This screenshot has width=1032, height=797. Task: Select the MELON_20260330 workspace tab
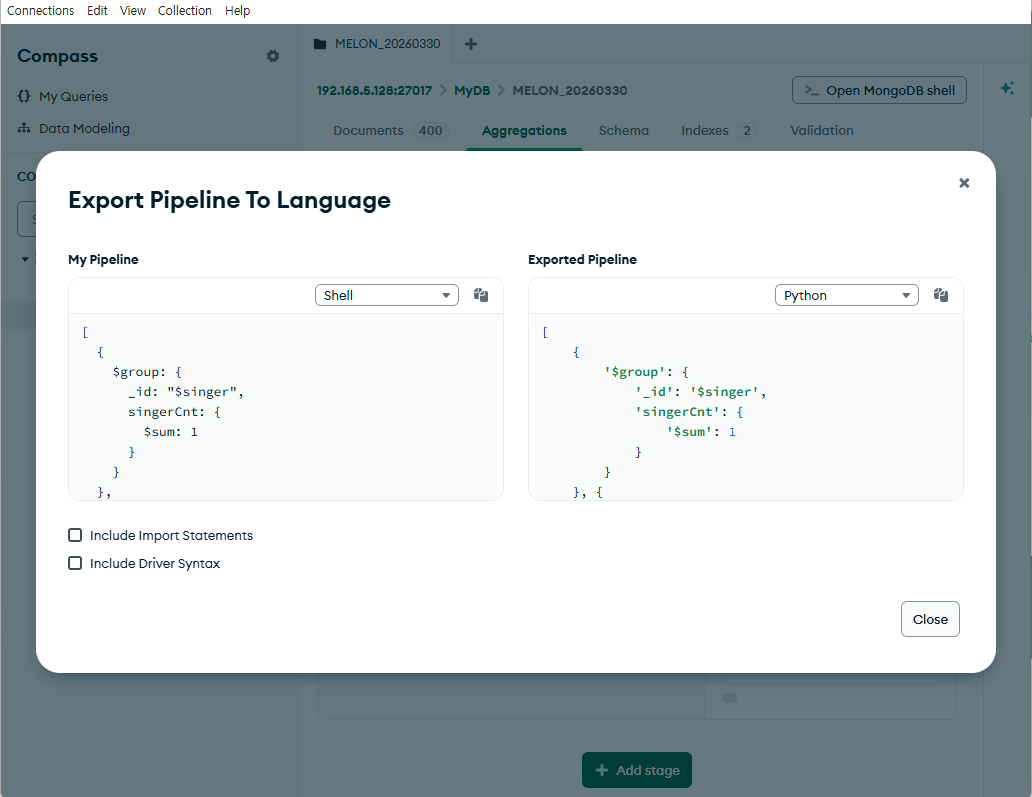coord(378,43)
